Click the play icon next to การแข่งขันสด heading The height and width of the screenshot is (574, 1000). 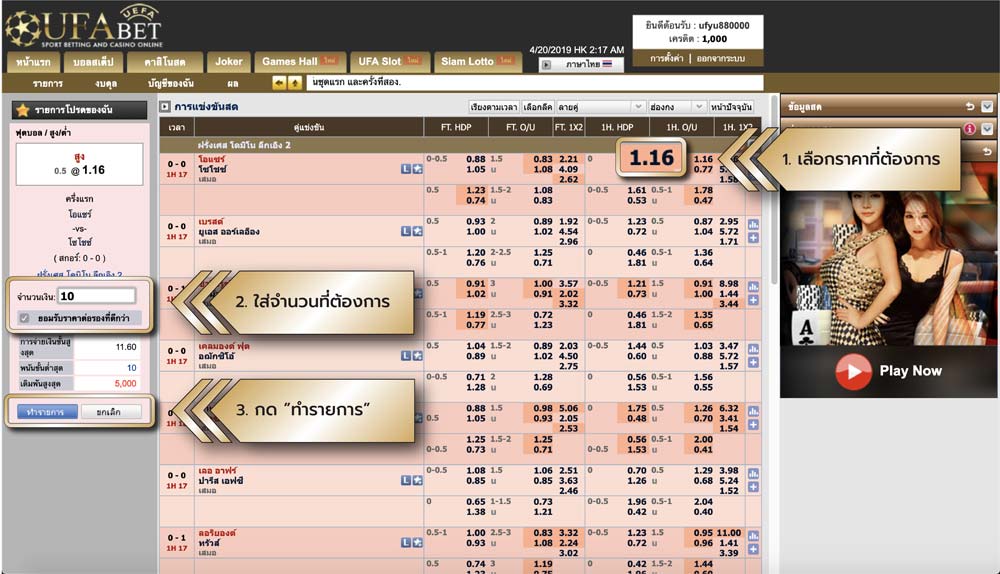[x=165, y=107]
